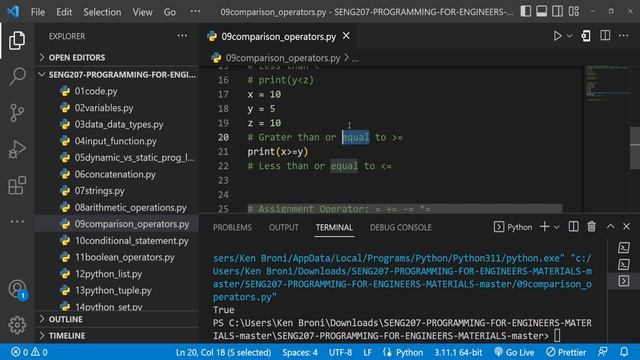Switch to the Debug Console tab
Screen dimensions: 640x360
point(400,227)
